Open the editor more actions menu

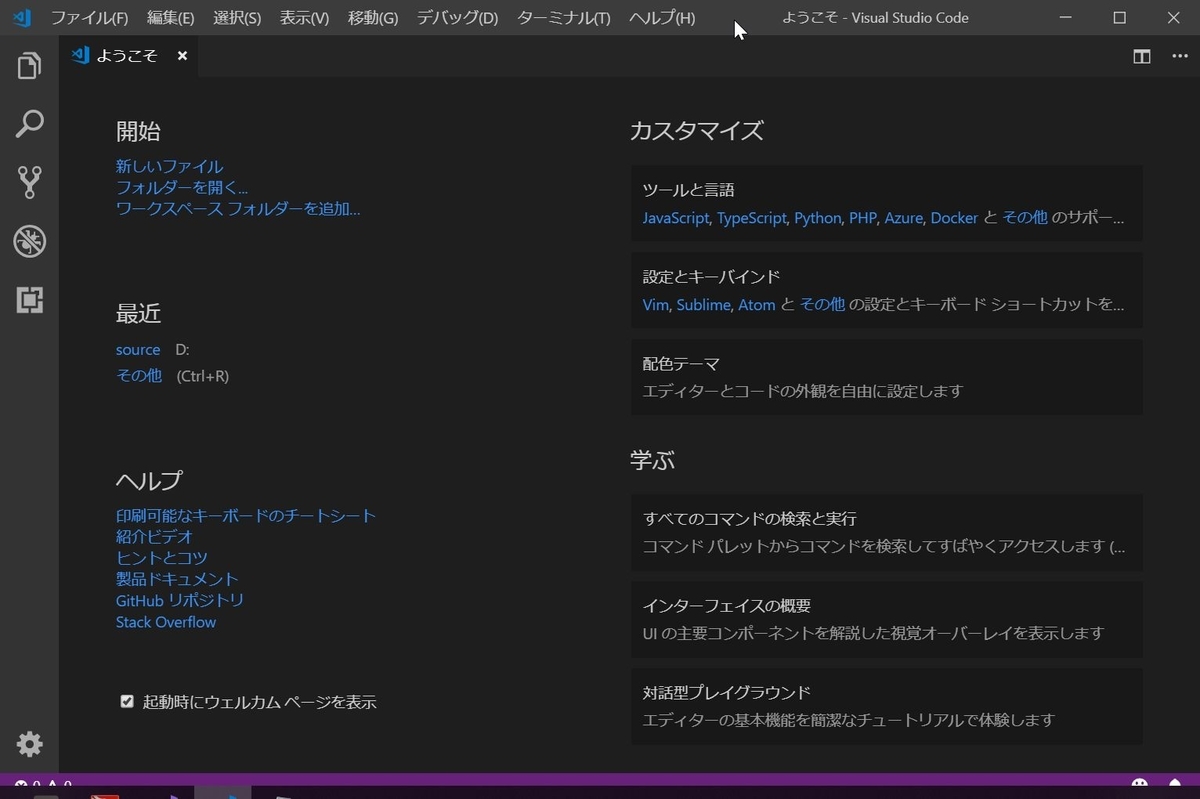click(1179, 57)
